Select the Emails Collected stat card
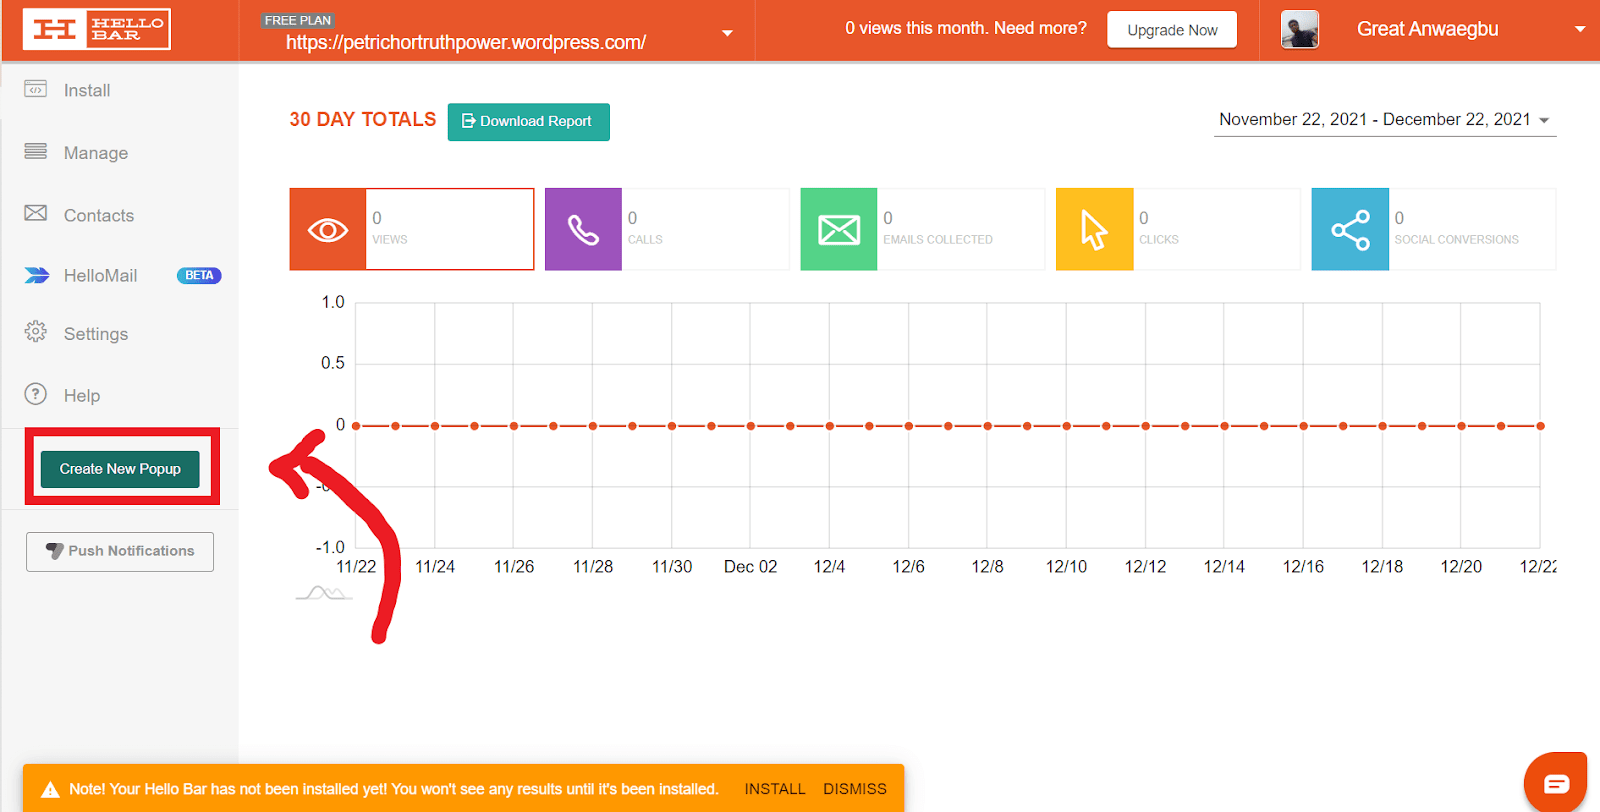Screen dimensions: 1600x812 pos(923,229)
